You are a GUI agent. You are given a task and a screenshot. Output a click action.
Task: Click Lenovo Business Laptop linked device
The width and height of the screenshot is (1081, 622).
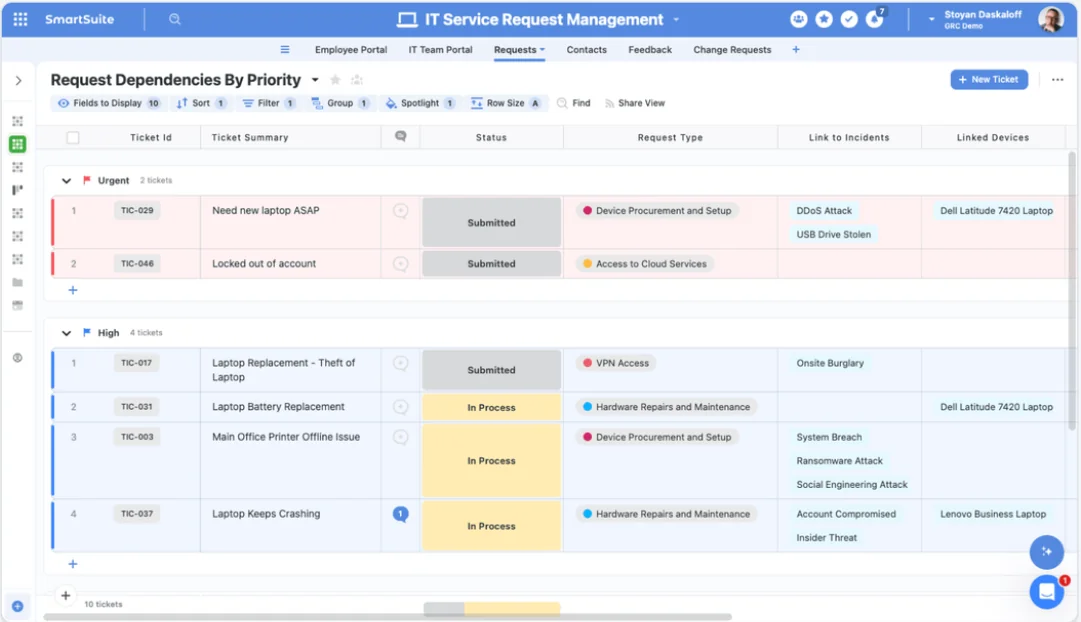tap(993, 514)
